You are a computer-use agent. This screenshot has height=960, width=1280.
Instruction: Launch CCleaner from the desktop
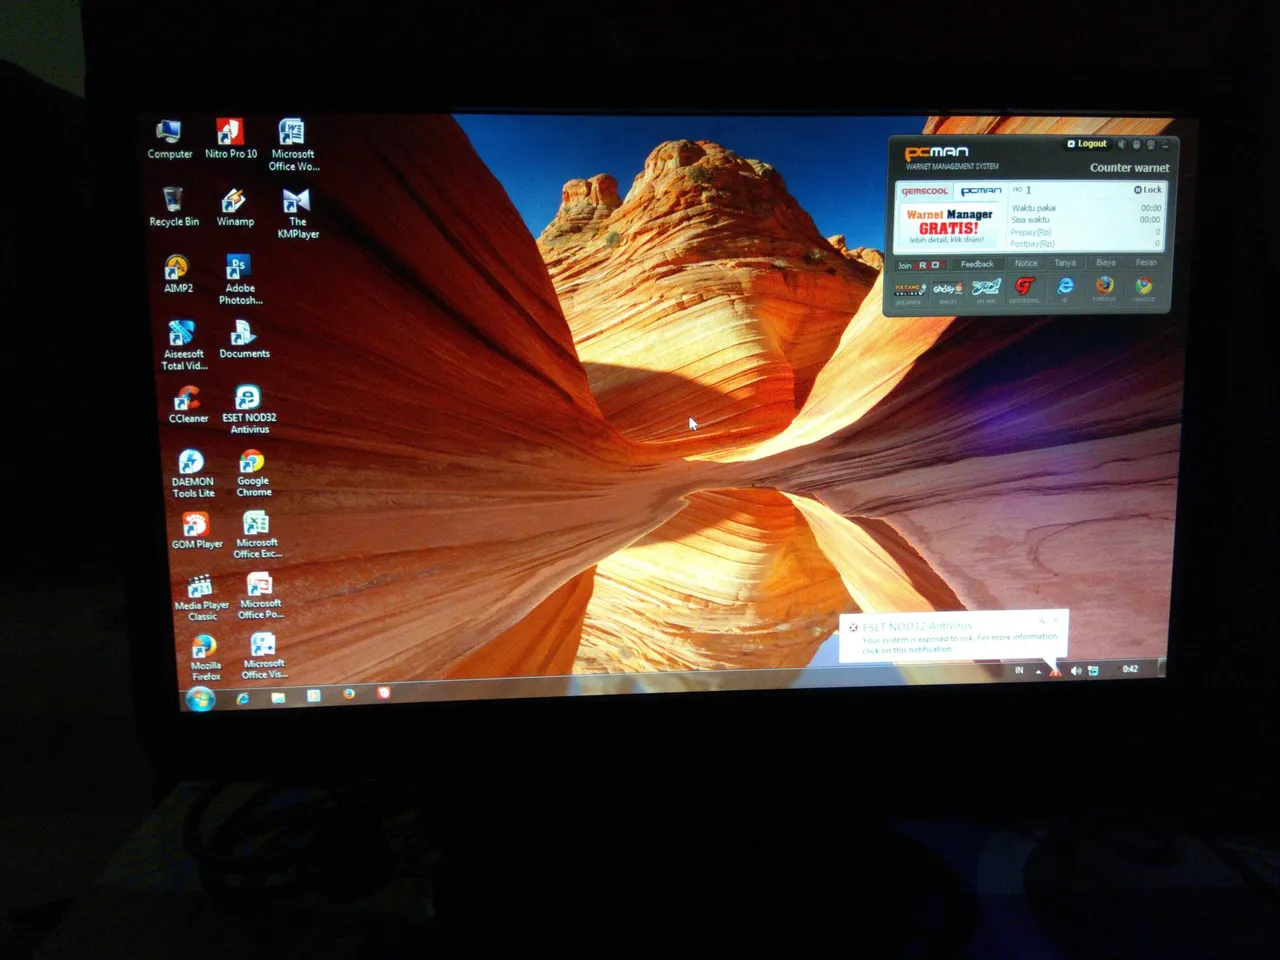coord(188,405)
